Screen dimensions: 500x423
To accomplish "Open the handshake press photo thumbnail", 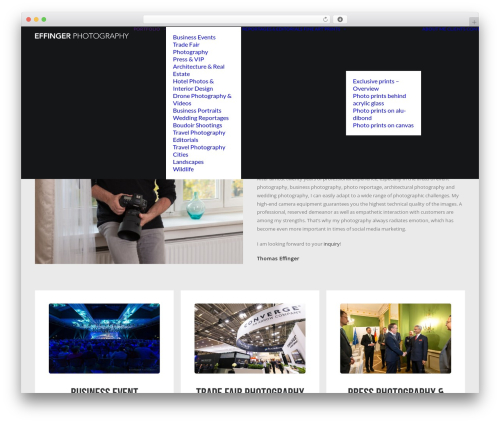I will tap(396, 338).
